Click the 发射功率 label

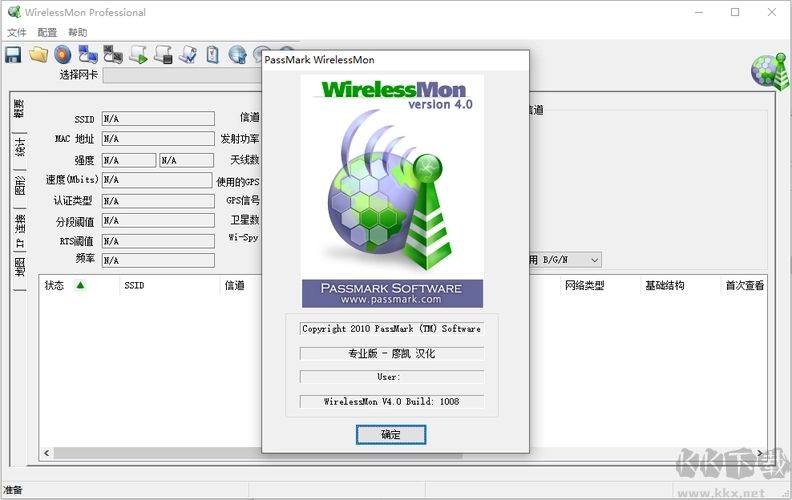pyautogui.click(x=240, y=139)
